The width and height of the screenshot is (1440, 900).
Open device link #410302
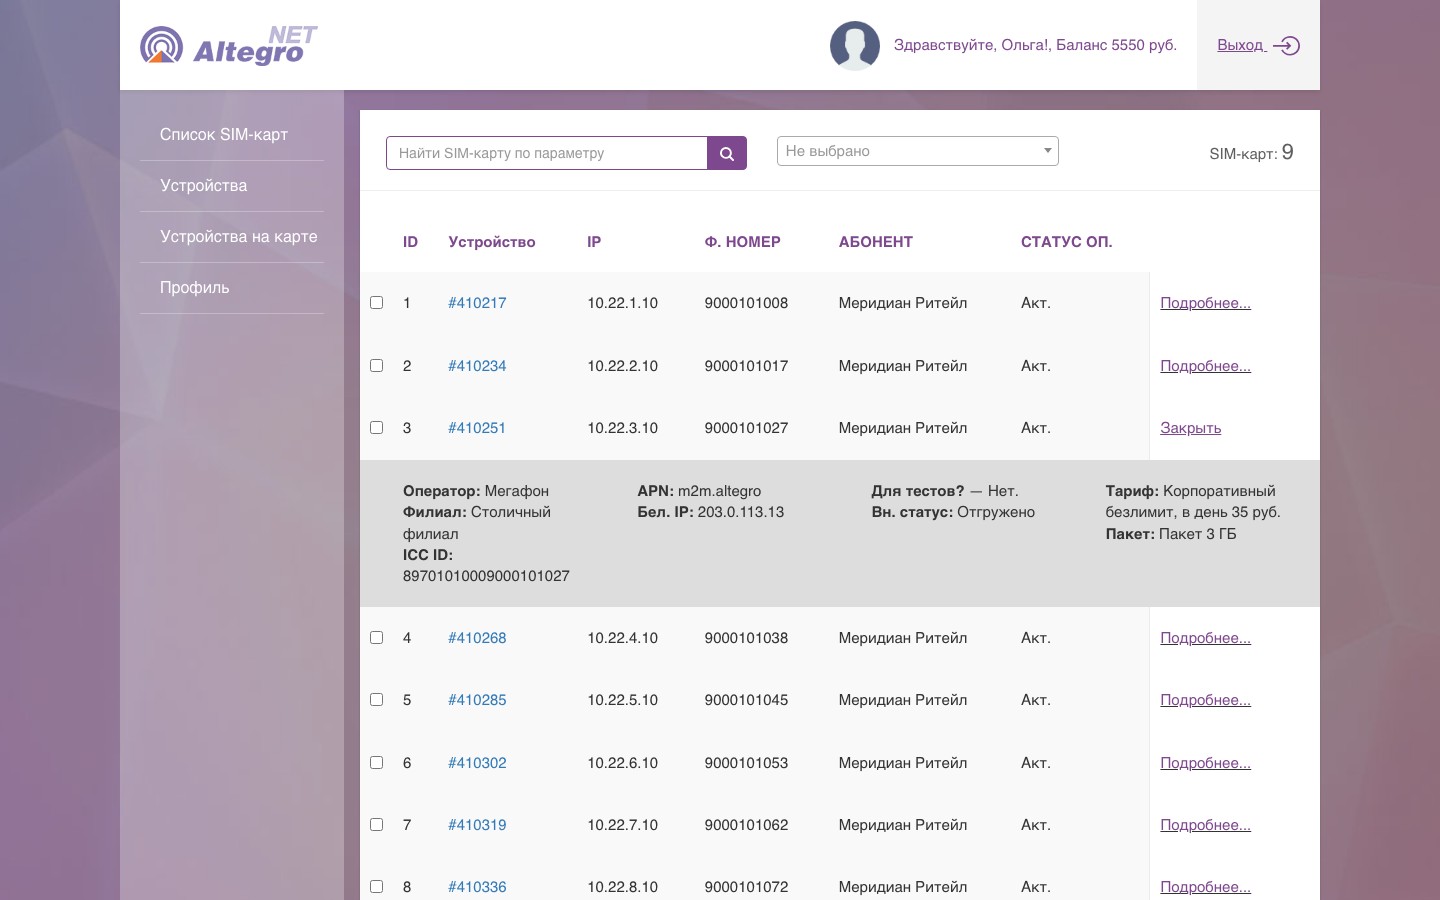coord(477,763)
